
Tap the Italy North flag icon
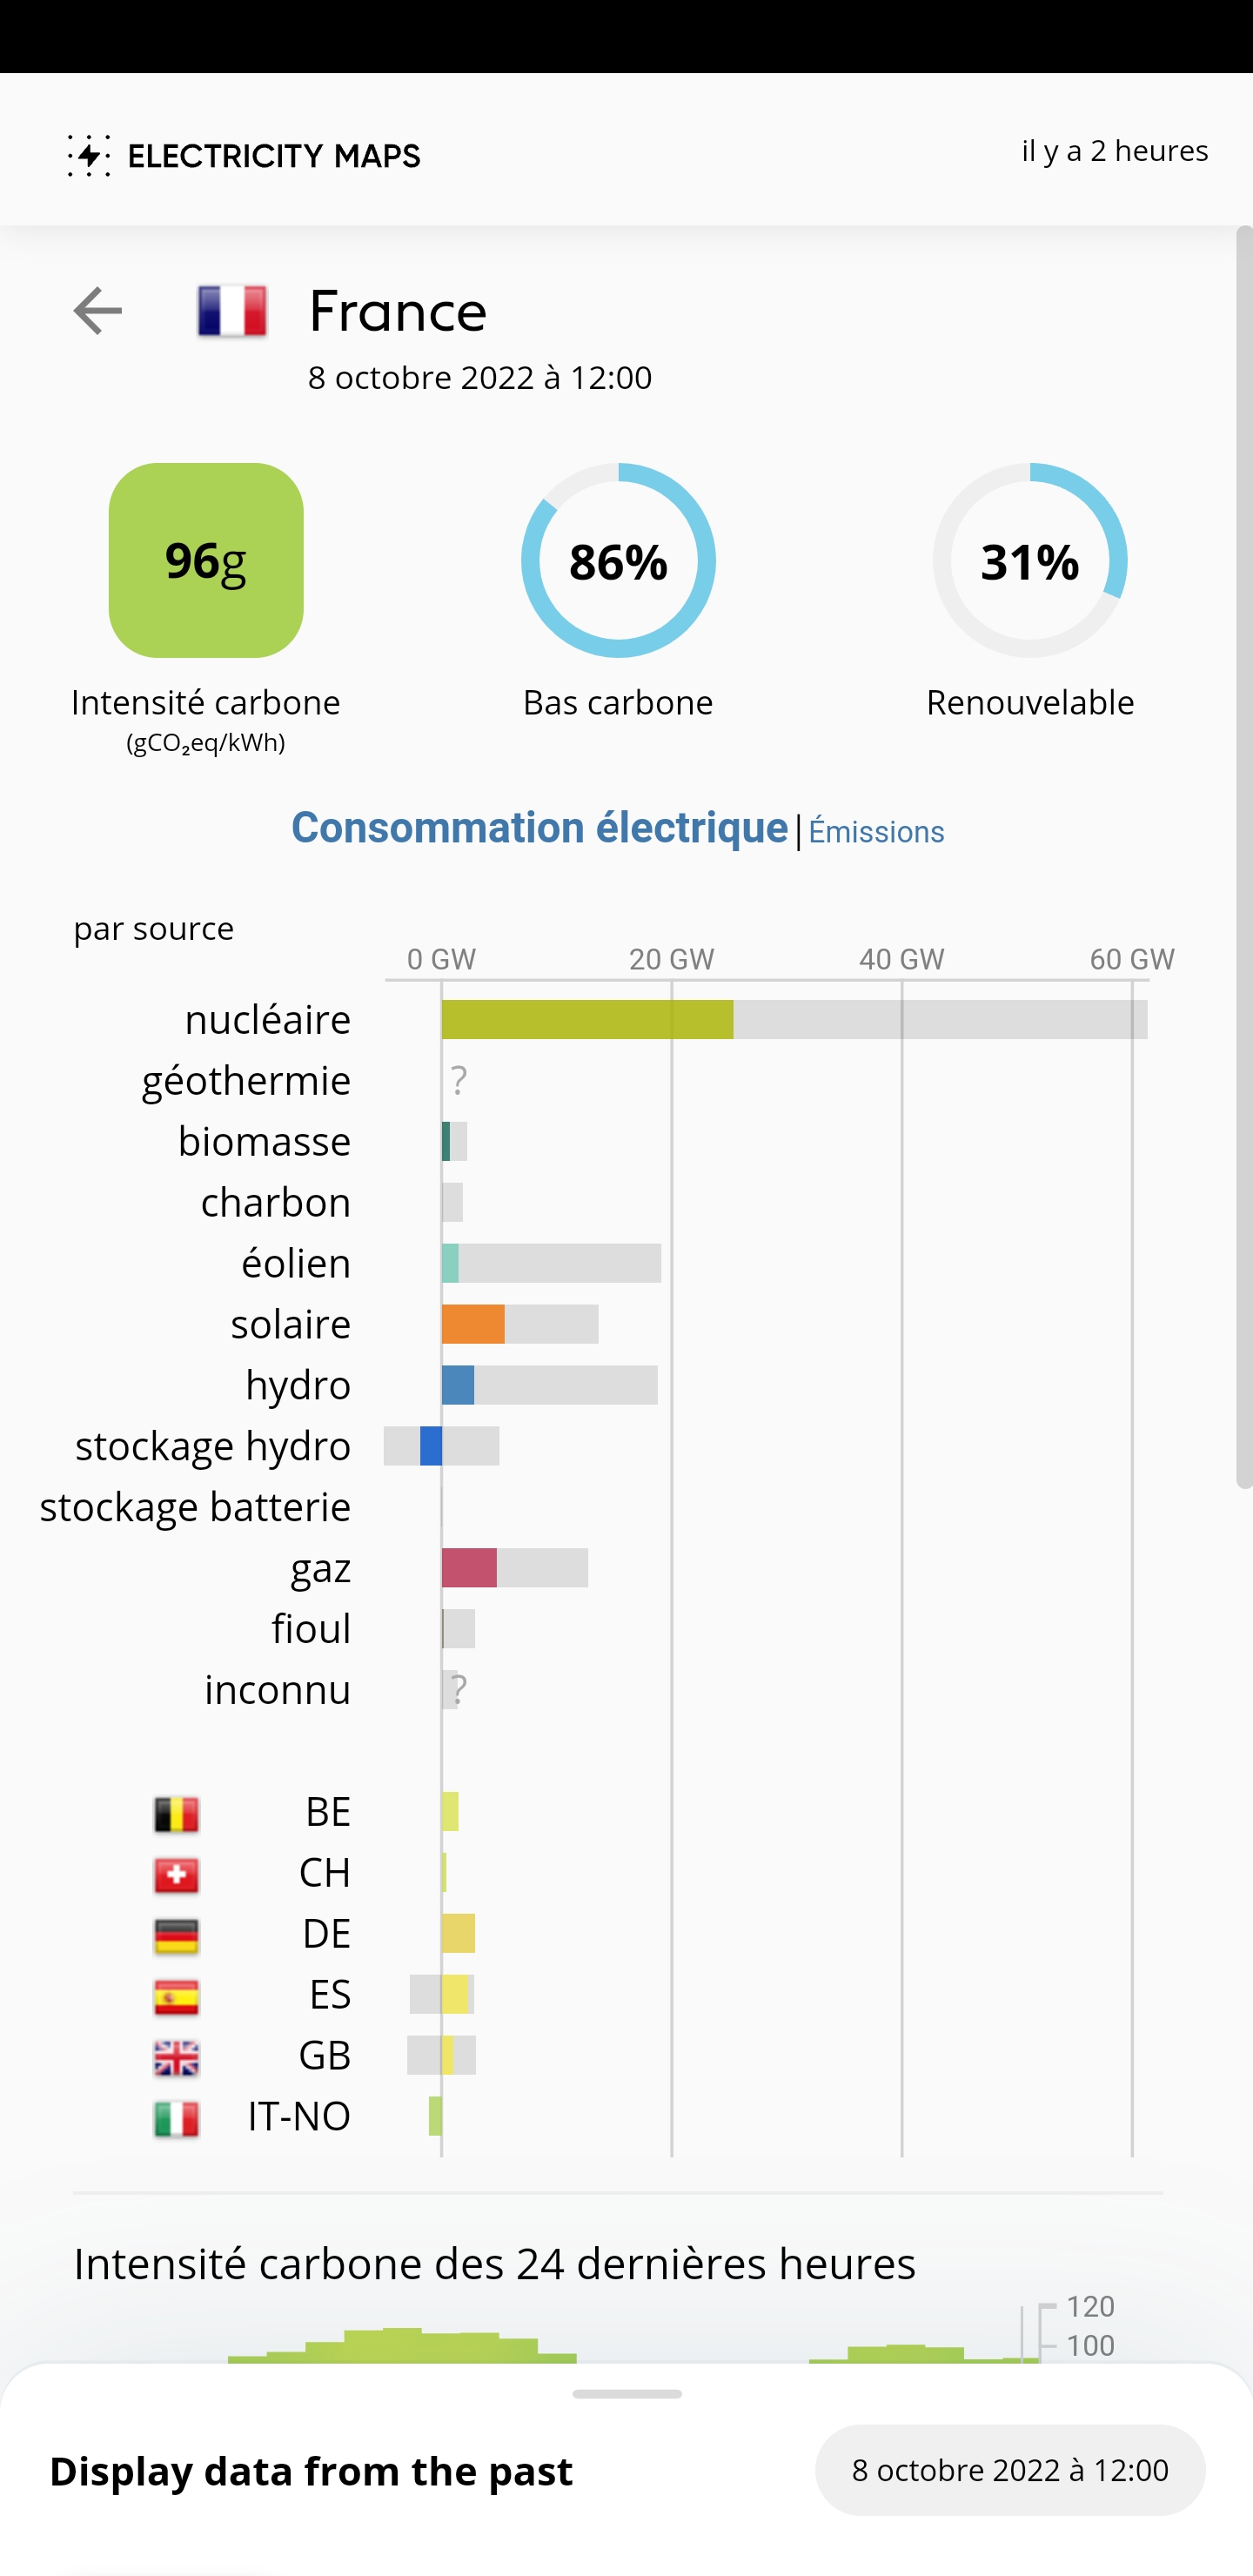[x=176, y=2118]
